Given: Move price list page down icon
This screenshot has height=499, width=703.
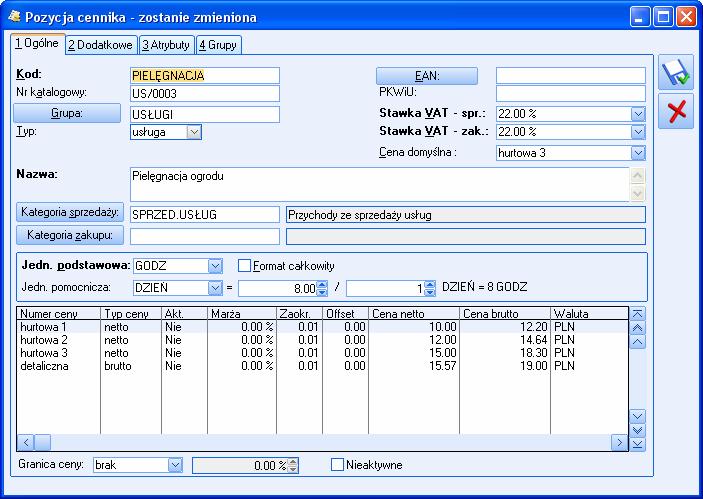Looking at the screenshot, I should pos(638,430).
